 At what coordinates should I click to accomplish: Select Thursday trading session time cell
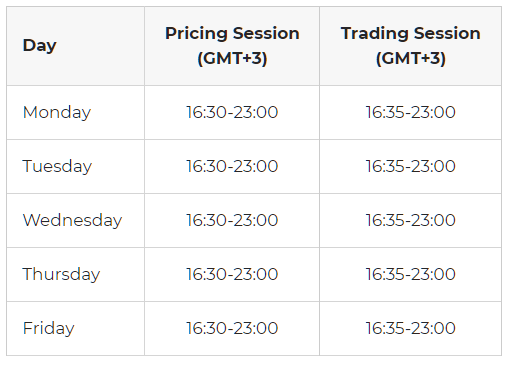pyautogui.click(x=410, y=274)
